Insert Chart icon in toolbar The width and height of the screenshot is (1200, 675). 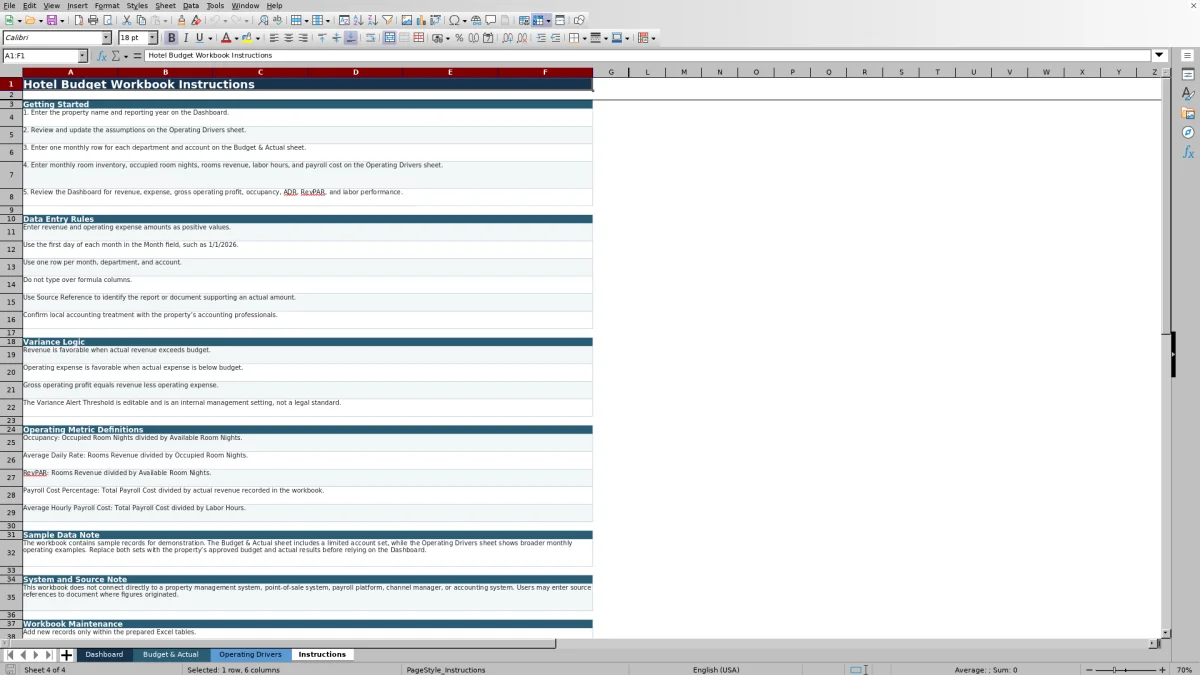(x=420, y=20)
